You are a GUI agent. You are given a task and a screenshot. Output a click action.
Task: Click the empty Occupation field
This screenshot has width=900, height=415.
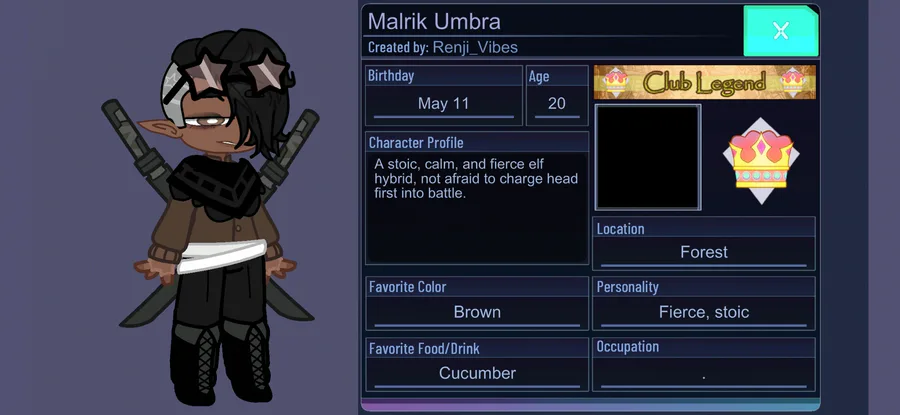704,374
